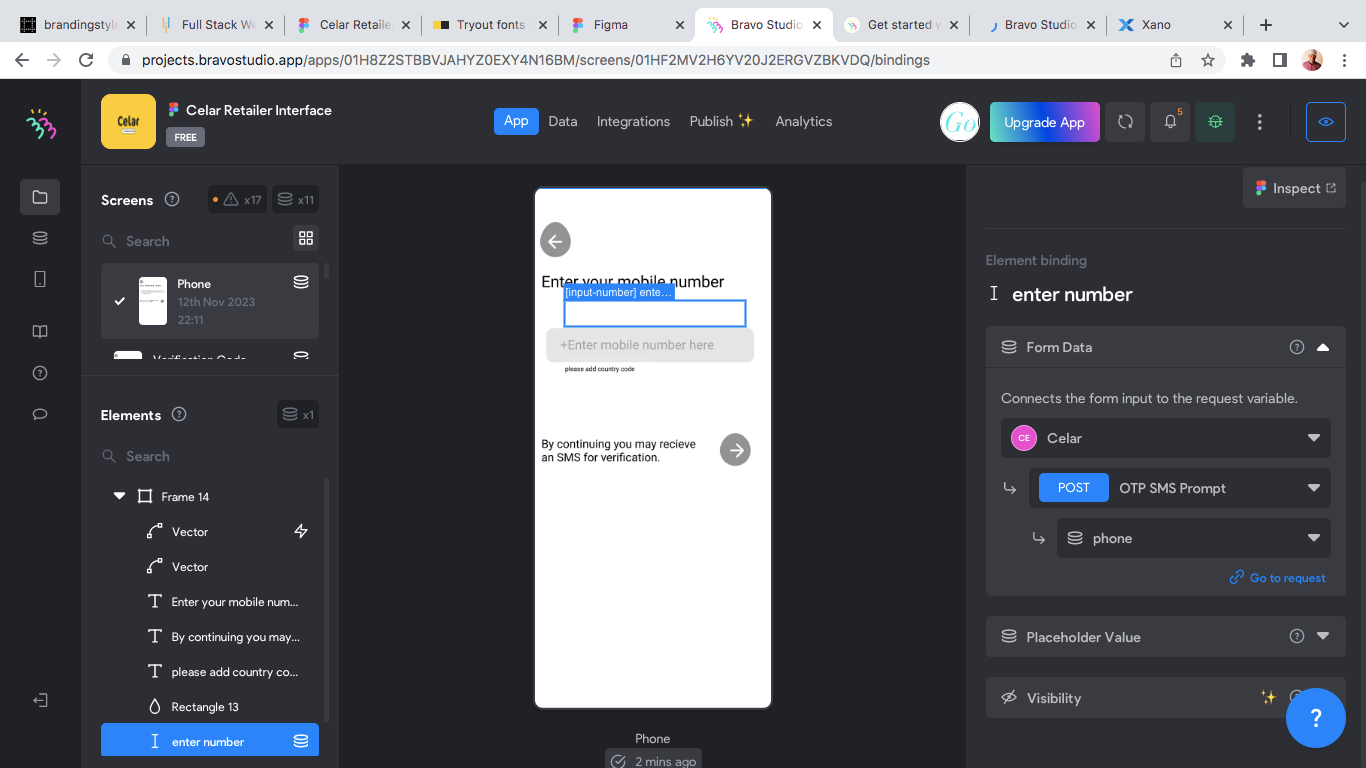1366x768 pixels.
Task: Toggle the x11 data bindings screens filter
Action: click(x=295, y=200)
